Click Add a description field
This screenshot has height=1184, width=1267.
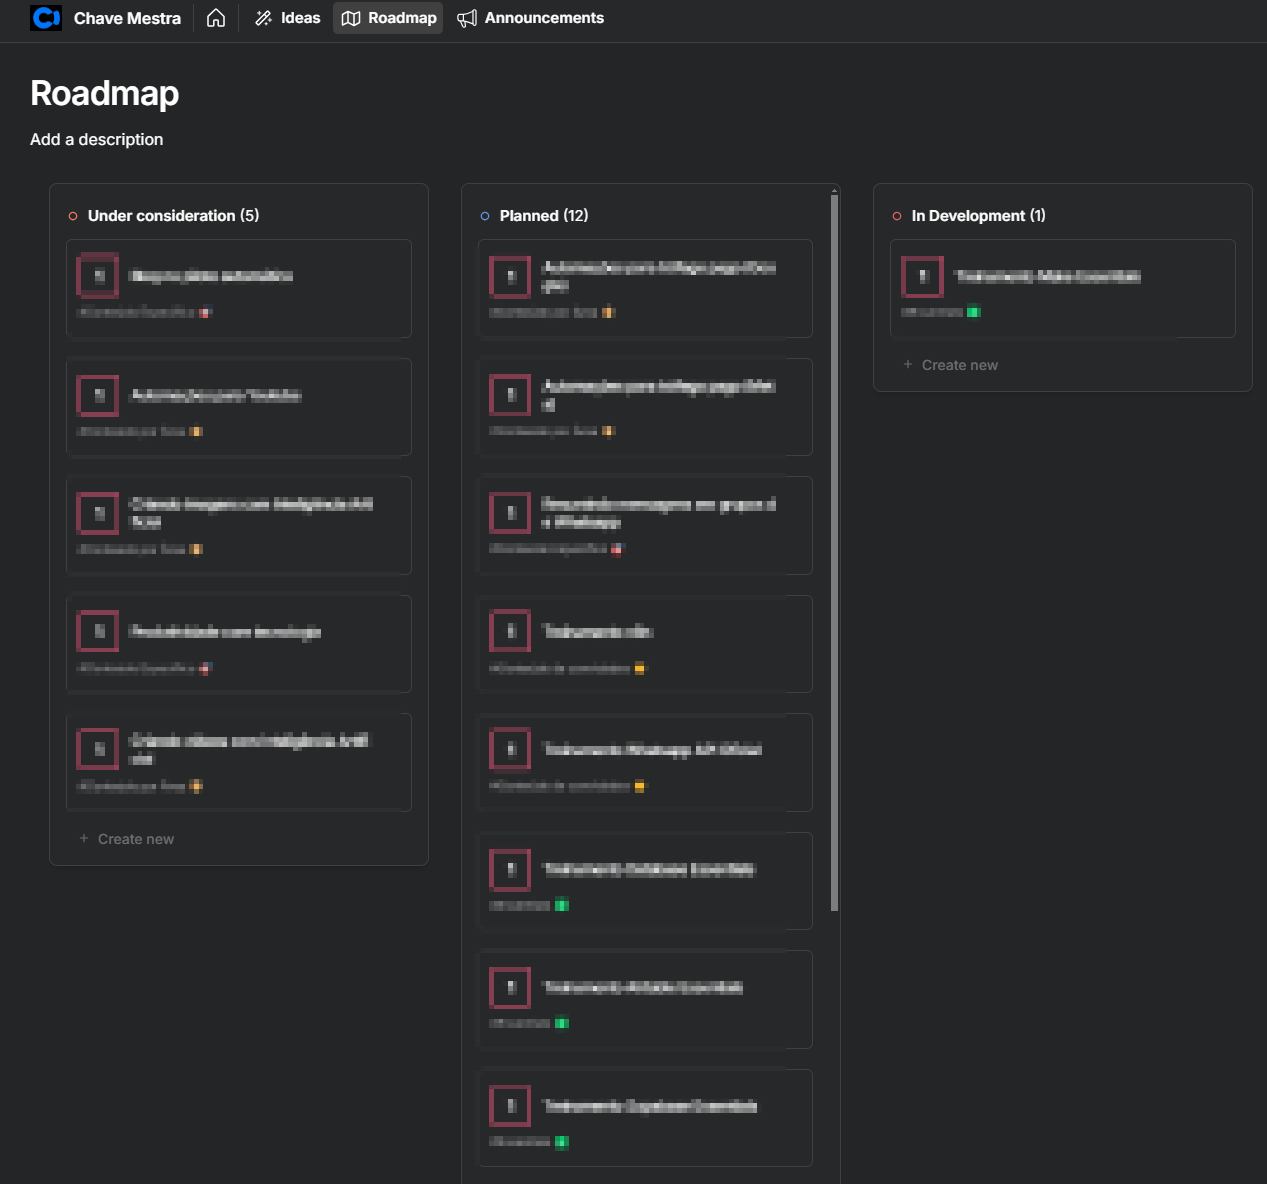(97, 139)
